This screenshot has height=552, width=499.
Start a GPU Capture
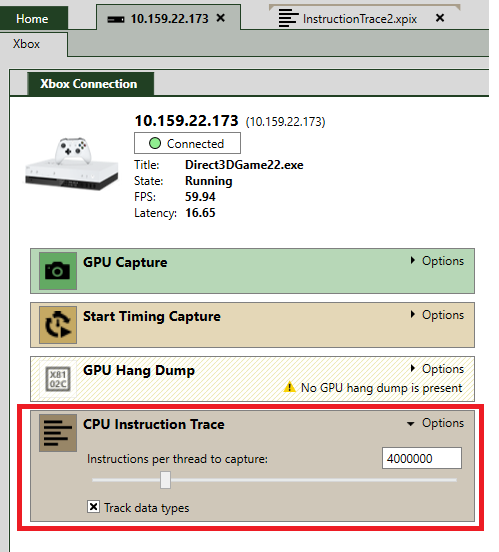point(252,271)
